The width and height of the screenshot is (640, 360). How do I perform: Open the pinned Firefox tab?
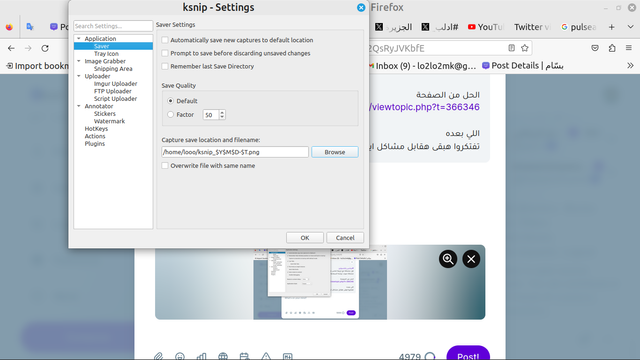pos(9,27)
